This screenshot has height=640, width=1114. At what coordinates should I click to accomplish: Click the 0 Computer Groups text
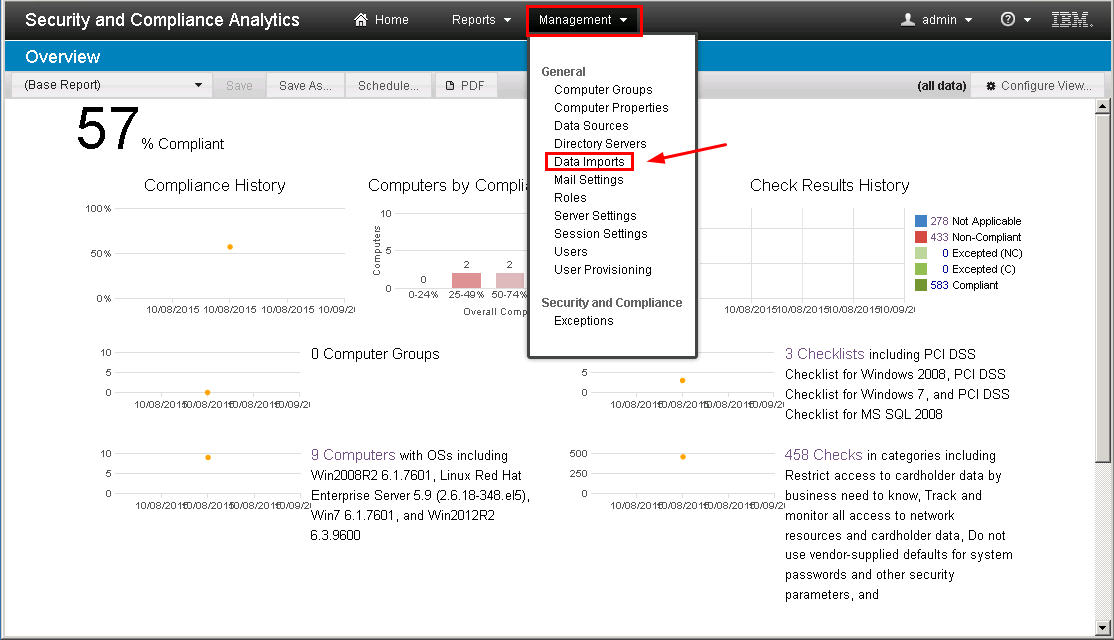coord(375,354)
